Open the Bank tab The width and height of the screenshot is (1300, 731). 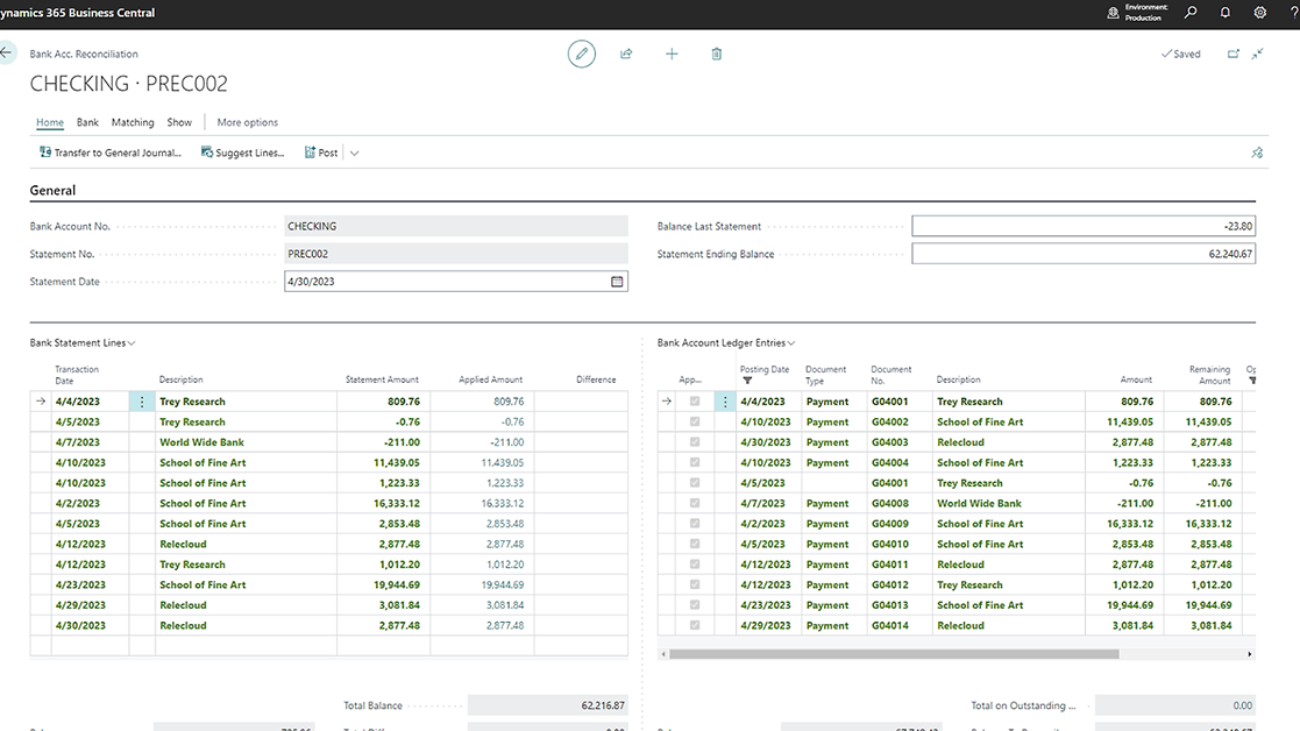(88, 122)
